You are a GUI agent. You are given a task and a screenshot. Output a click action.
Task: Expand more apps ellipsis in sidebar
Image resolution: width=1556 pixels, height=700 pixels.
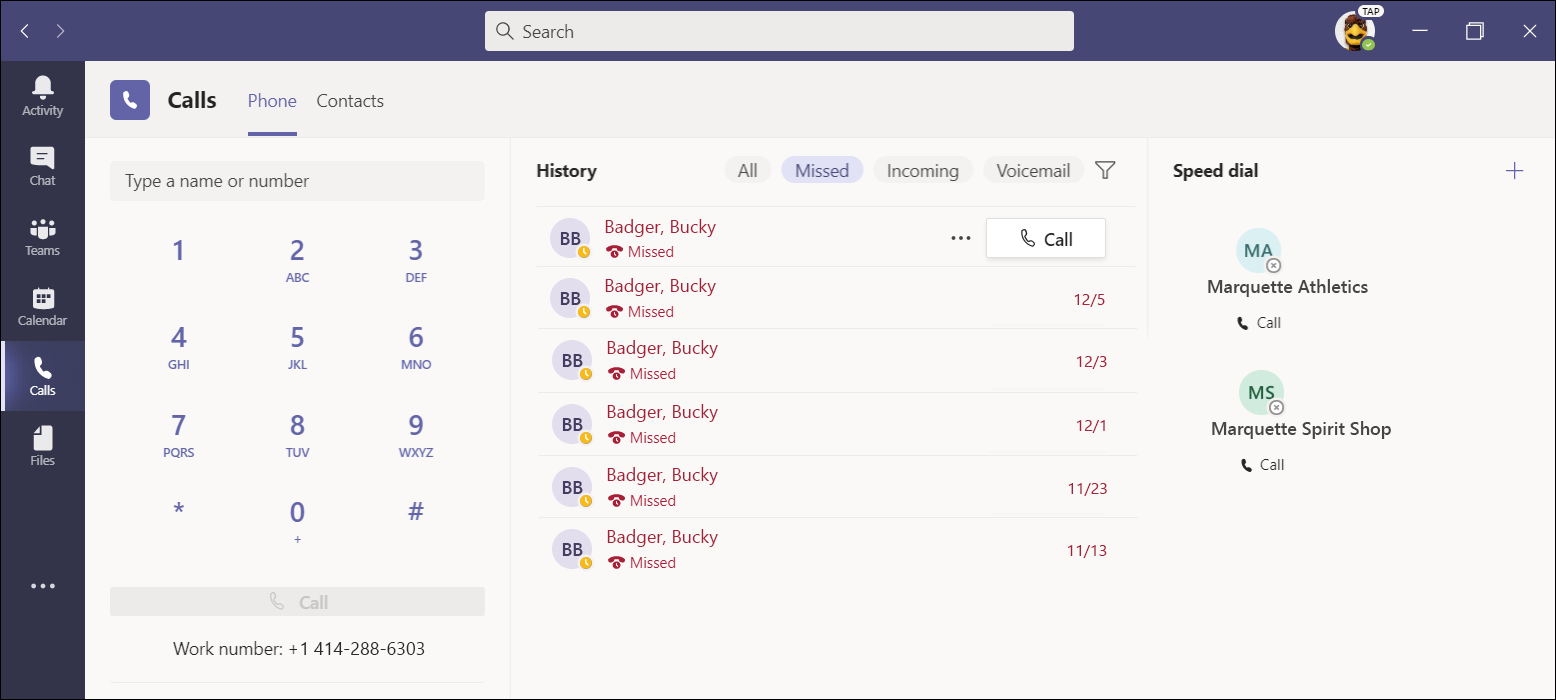click(x=42, y=586)
